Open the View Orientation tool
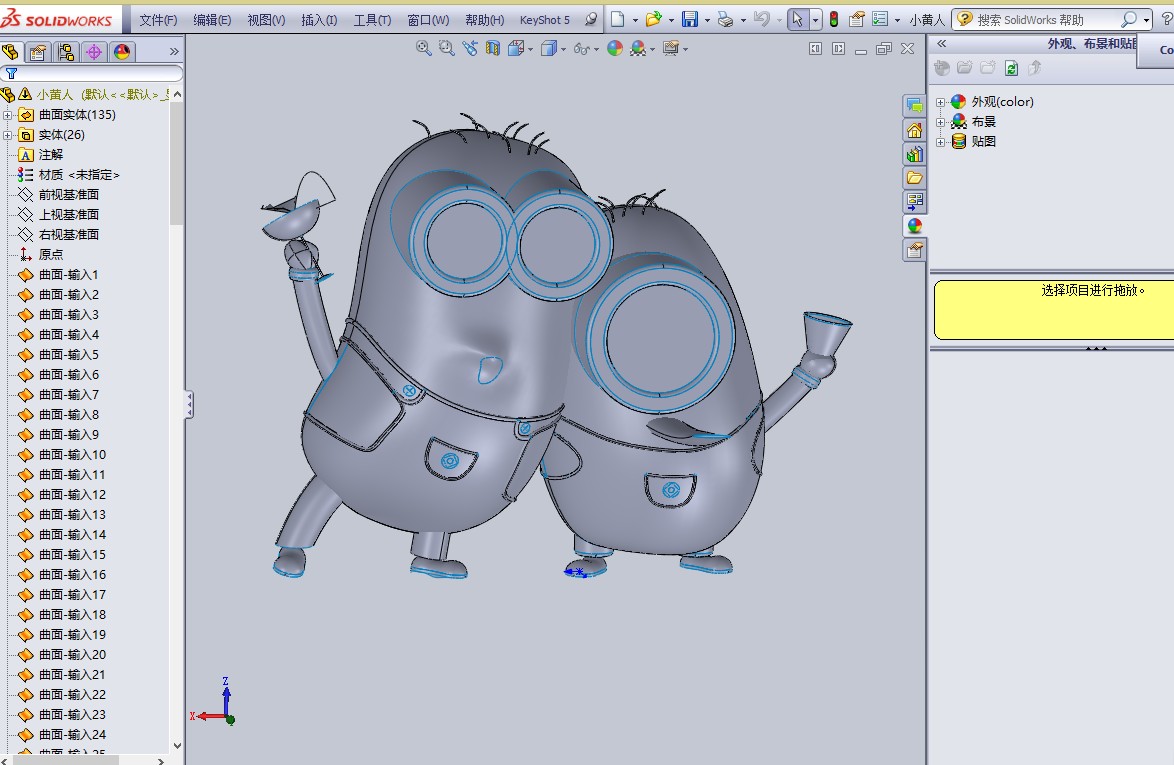 coord(516,49)
